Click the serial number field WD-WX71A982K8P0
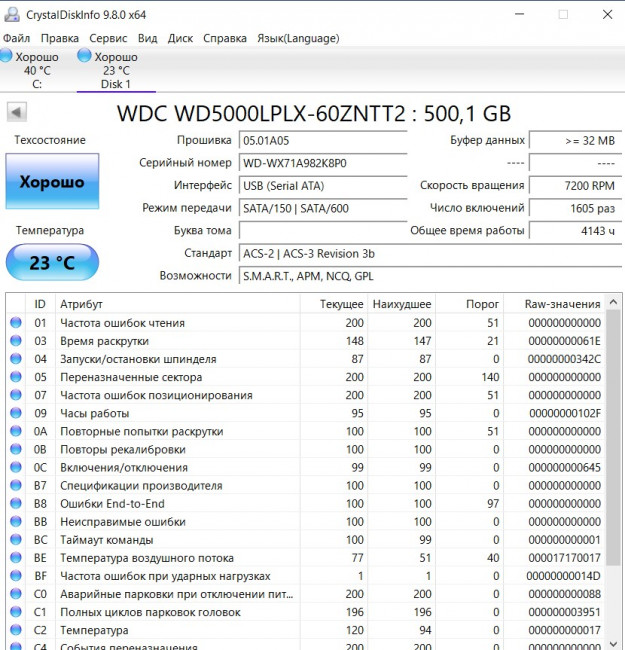Viewport: 625px width, 650px height. point(323,163)
